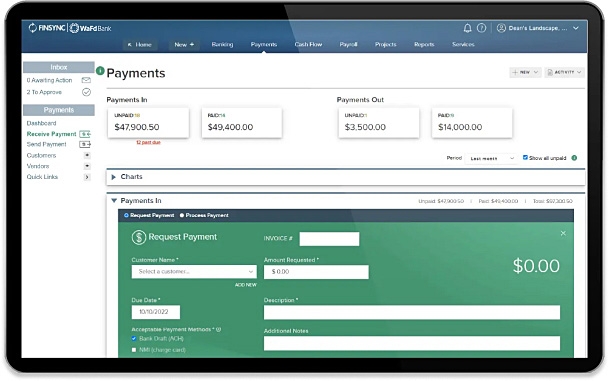Open 0 Awaiting Action in Inbox

[49, 80]
